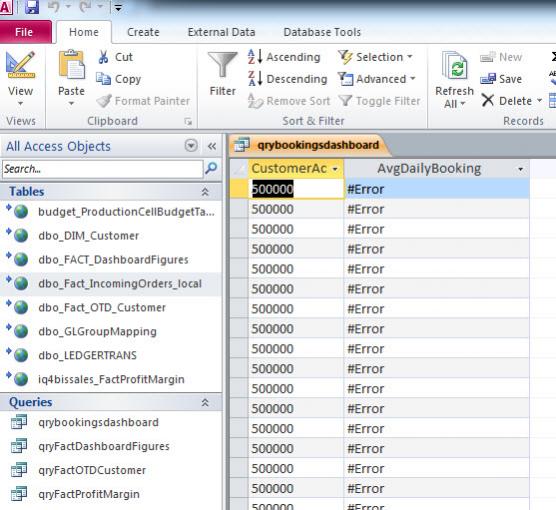
Task: Click the Cut scissors icon
Action: coord(103,57)
